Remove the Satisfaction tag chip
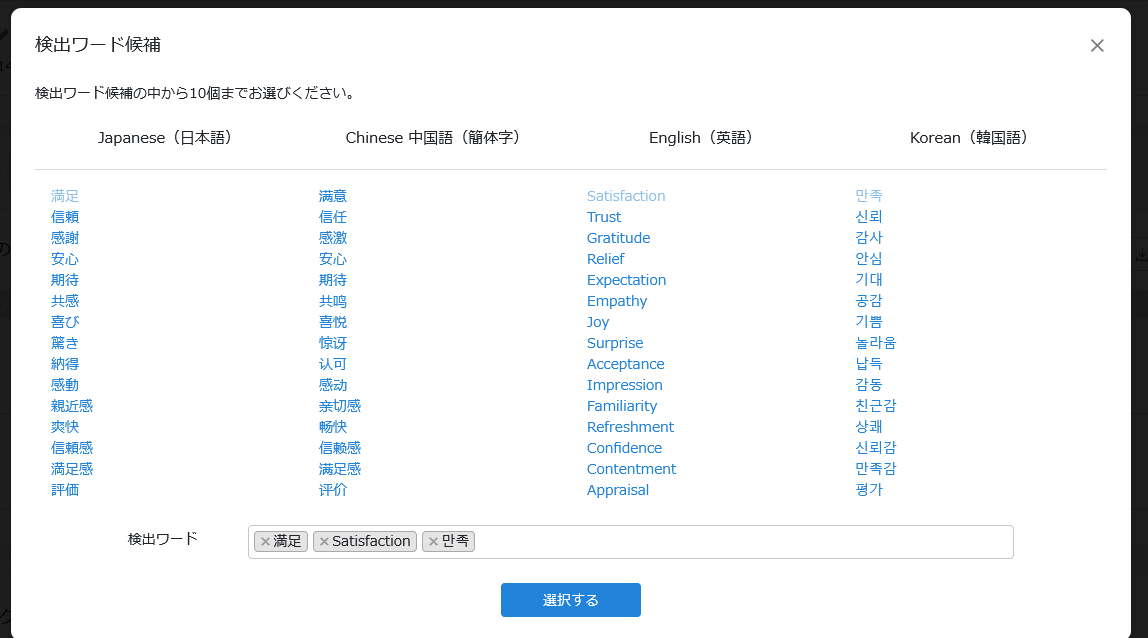Viewport: 1148px width, 638px height. 324,542
